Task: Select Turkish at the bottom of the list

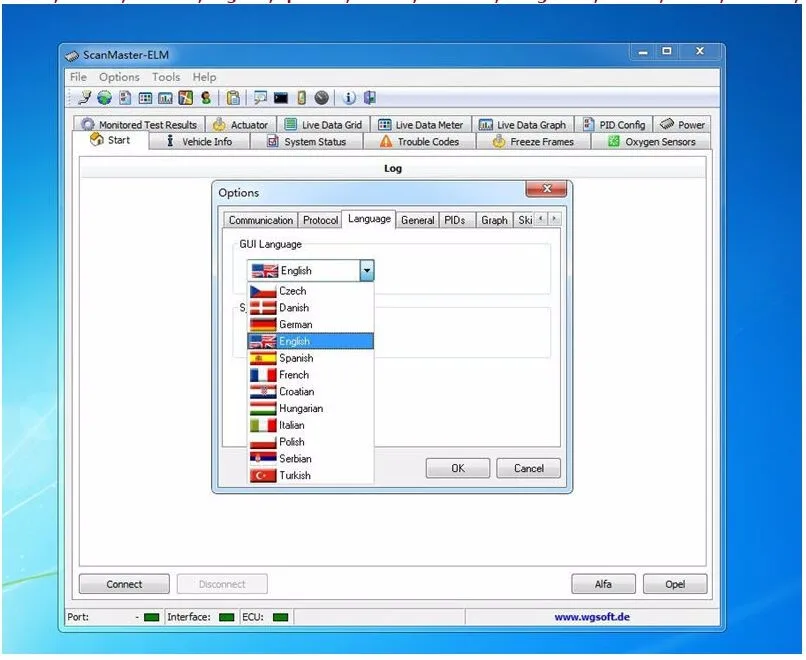Action: pos(294,475)
